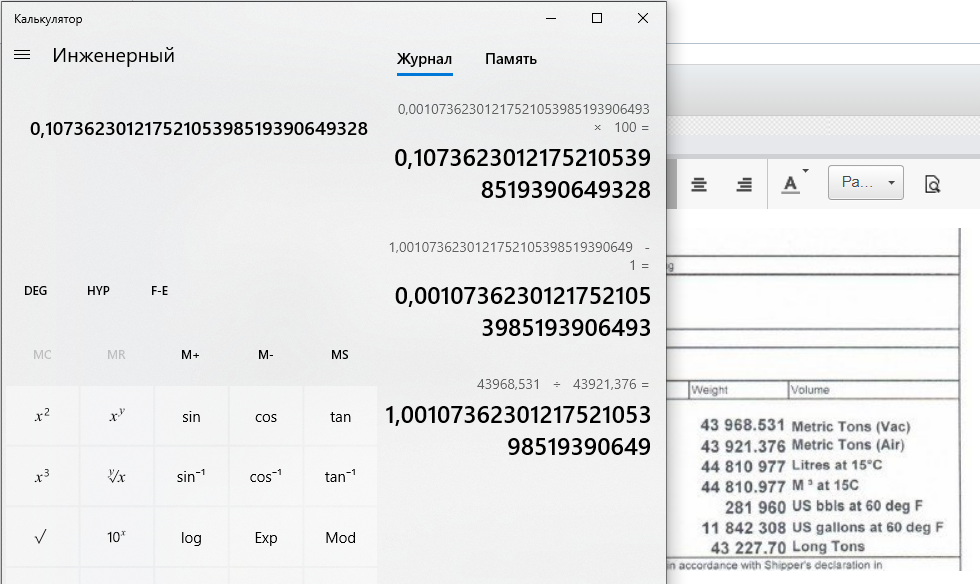Select the 43968,531 ÷ 43921,376 history entry
The width and height of the screenshot is (980, 584).
click(518, 420)
